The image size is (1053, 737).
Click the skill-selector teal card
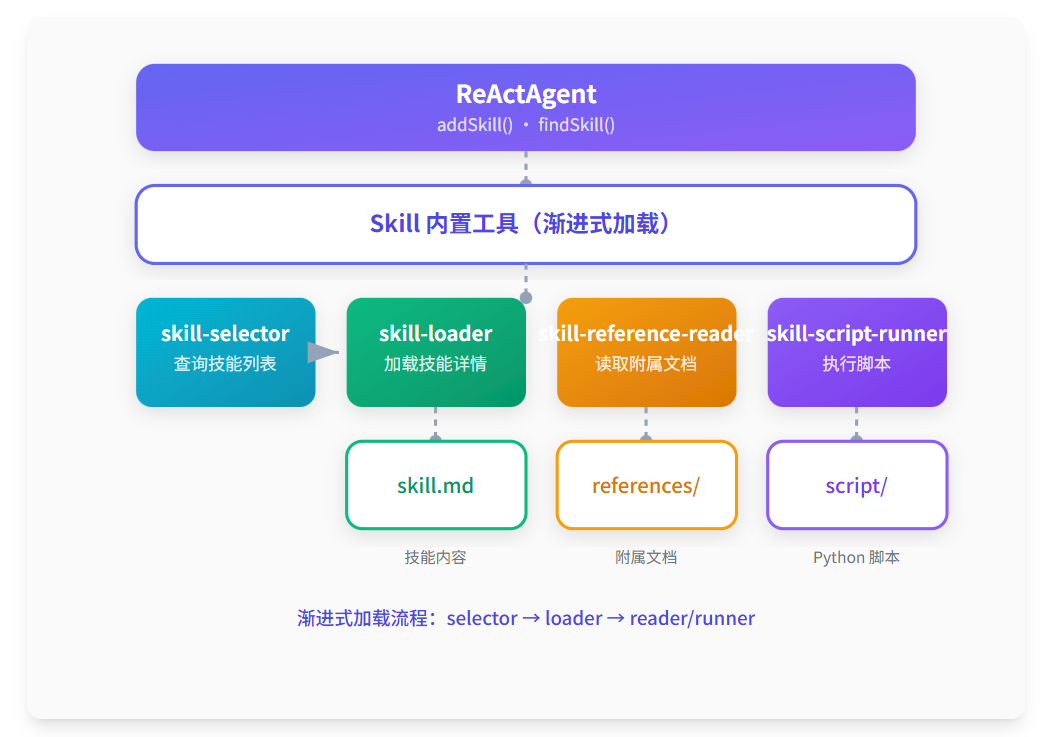226,352
